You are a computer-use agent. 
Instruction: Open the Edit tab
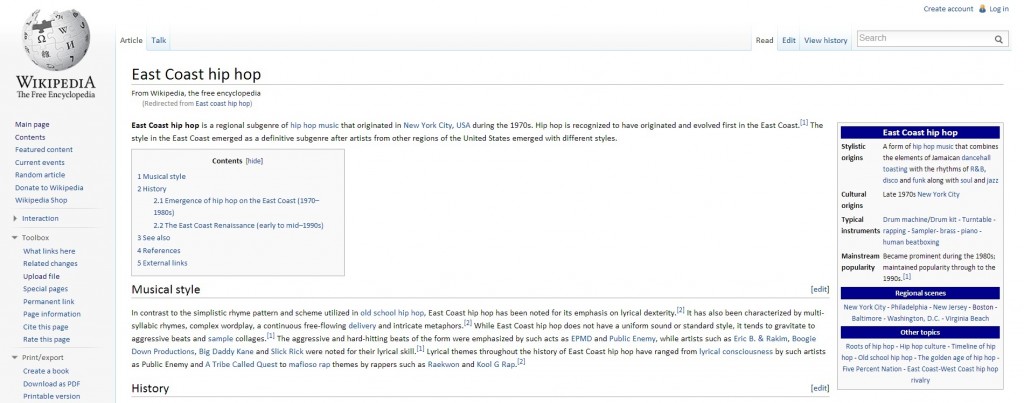(789, 41)
